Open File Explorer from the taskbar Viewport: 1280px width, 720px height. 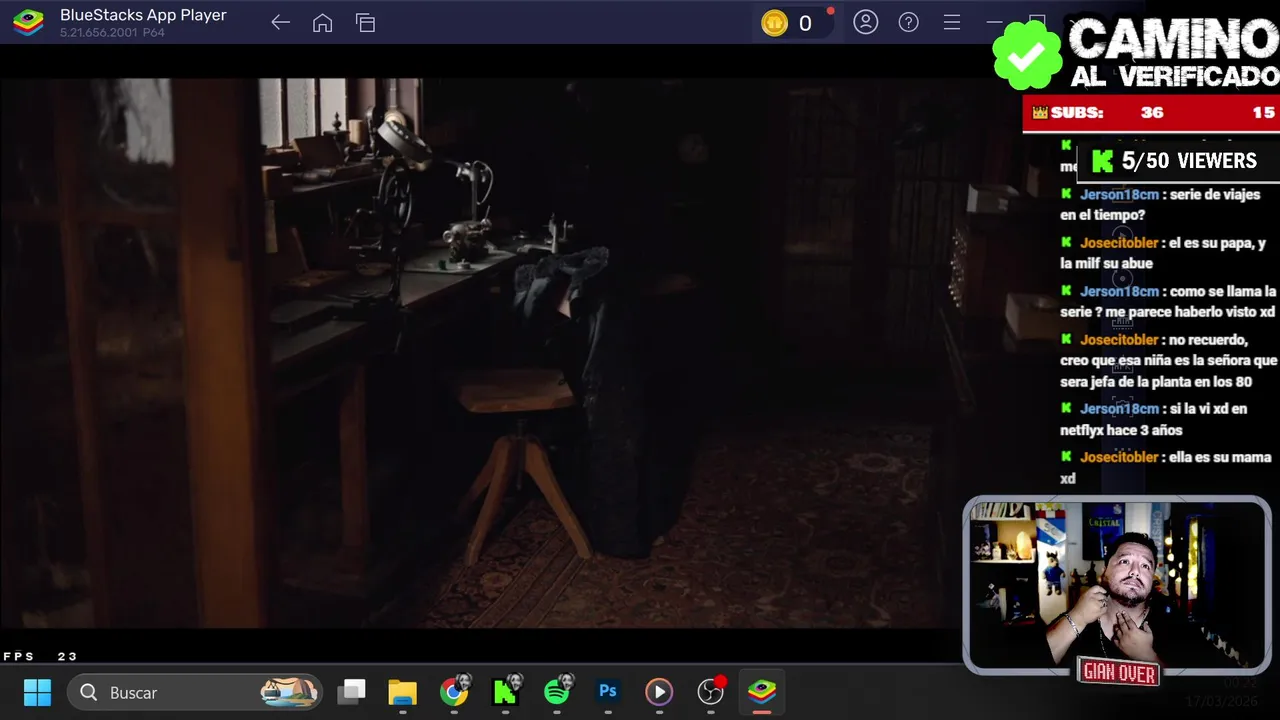point(402,692)
